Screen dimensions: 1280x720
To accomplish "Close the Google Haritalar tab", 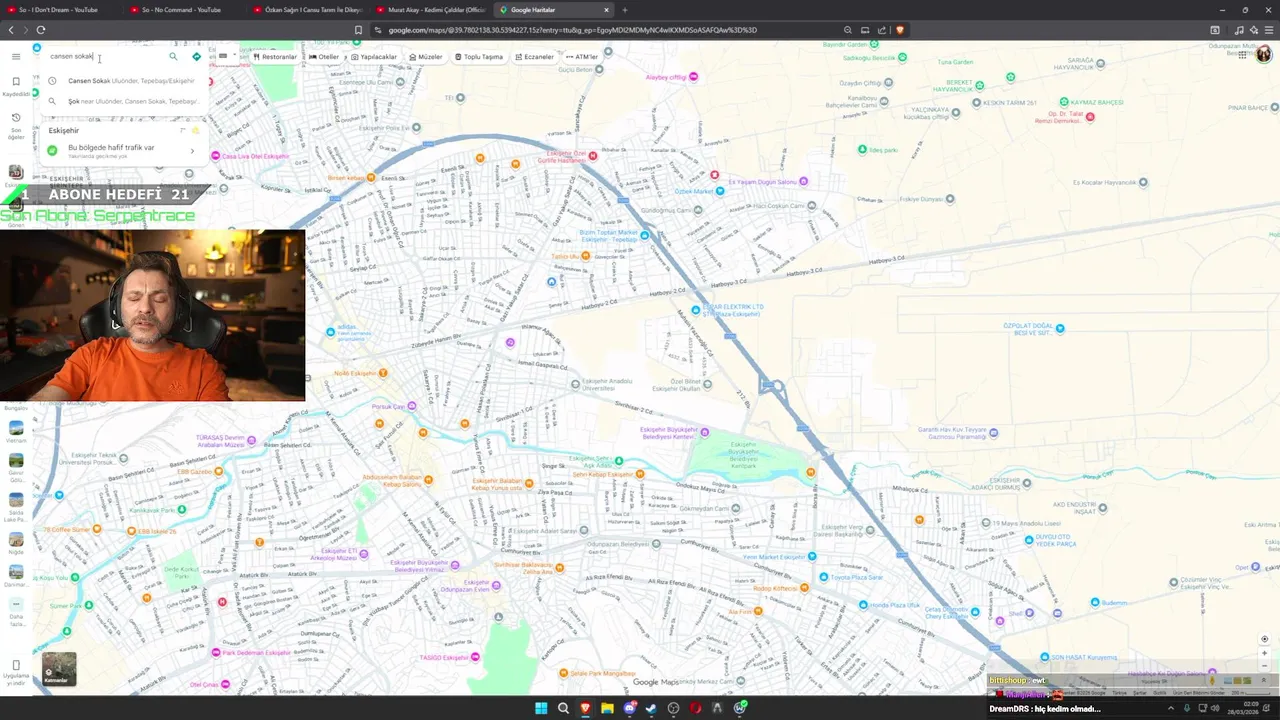I will (x=606, y=10).
